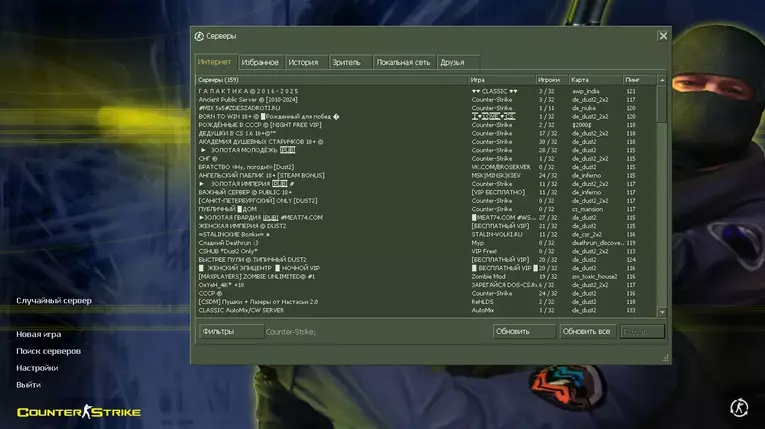This screenshot has width=765, height=429.
Task: Click Выйти in main menu
Action: (28, 385)
